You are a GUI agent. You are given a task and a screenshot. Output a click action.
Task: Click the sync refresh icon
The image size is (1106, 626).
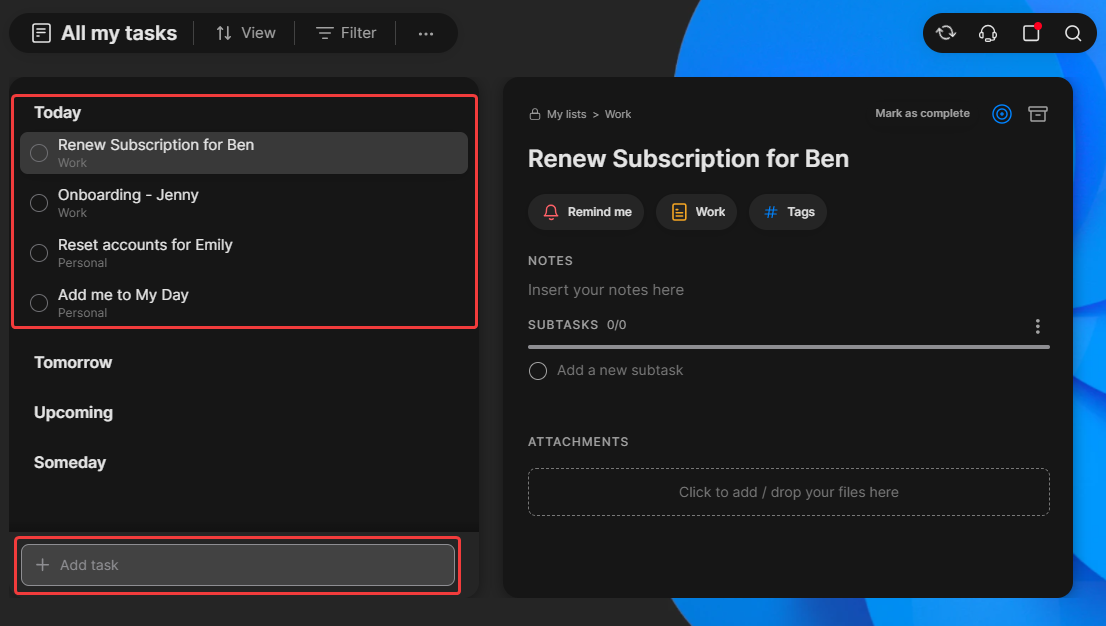[945, 33]
